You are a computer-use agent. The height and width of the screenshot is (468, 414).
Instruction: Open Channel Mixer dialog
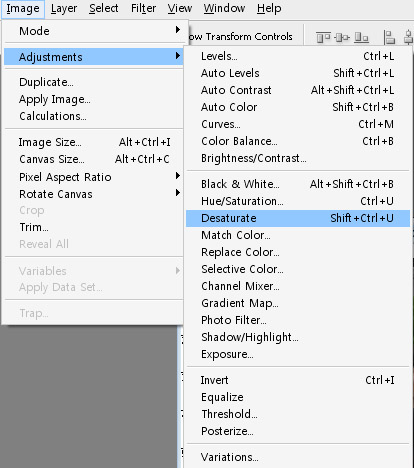(298, 286)
